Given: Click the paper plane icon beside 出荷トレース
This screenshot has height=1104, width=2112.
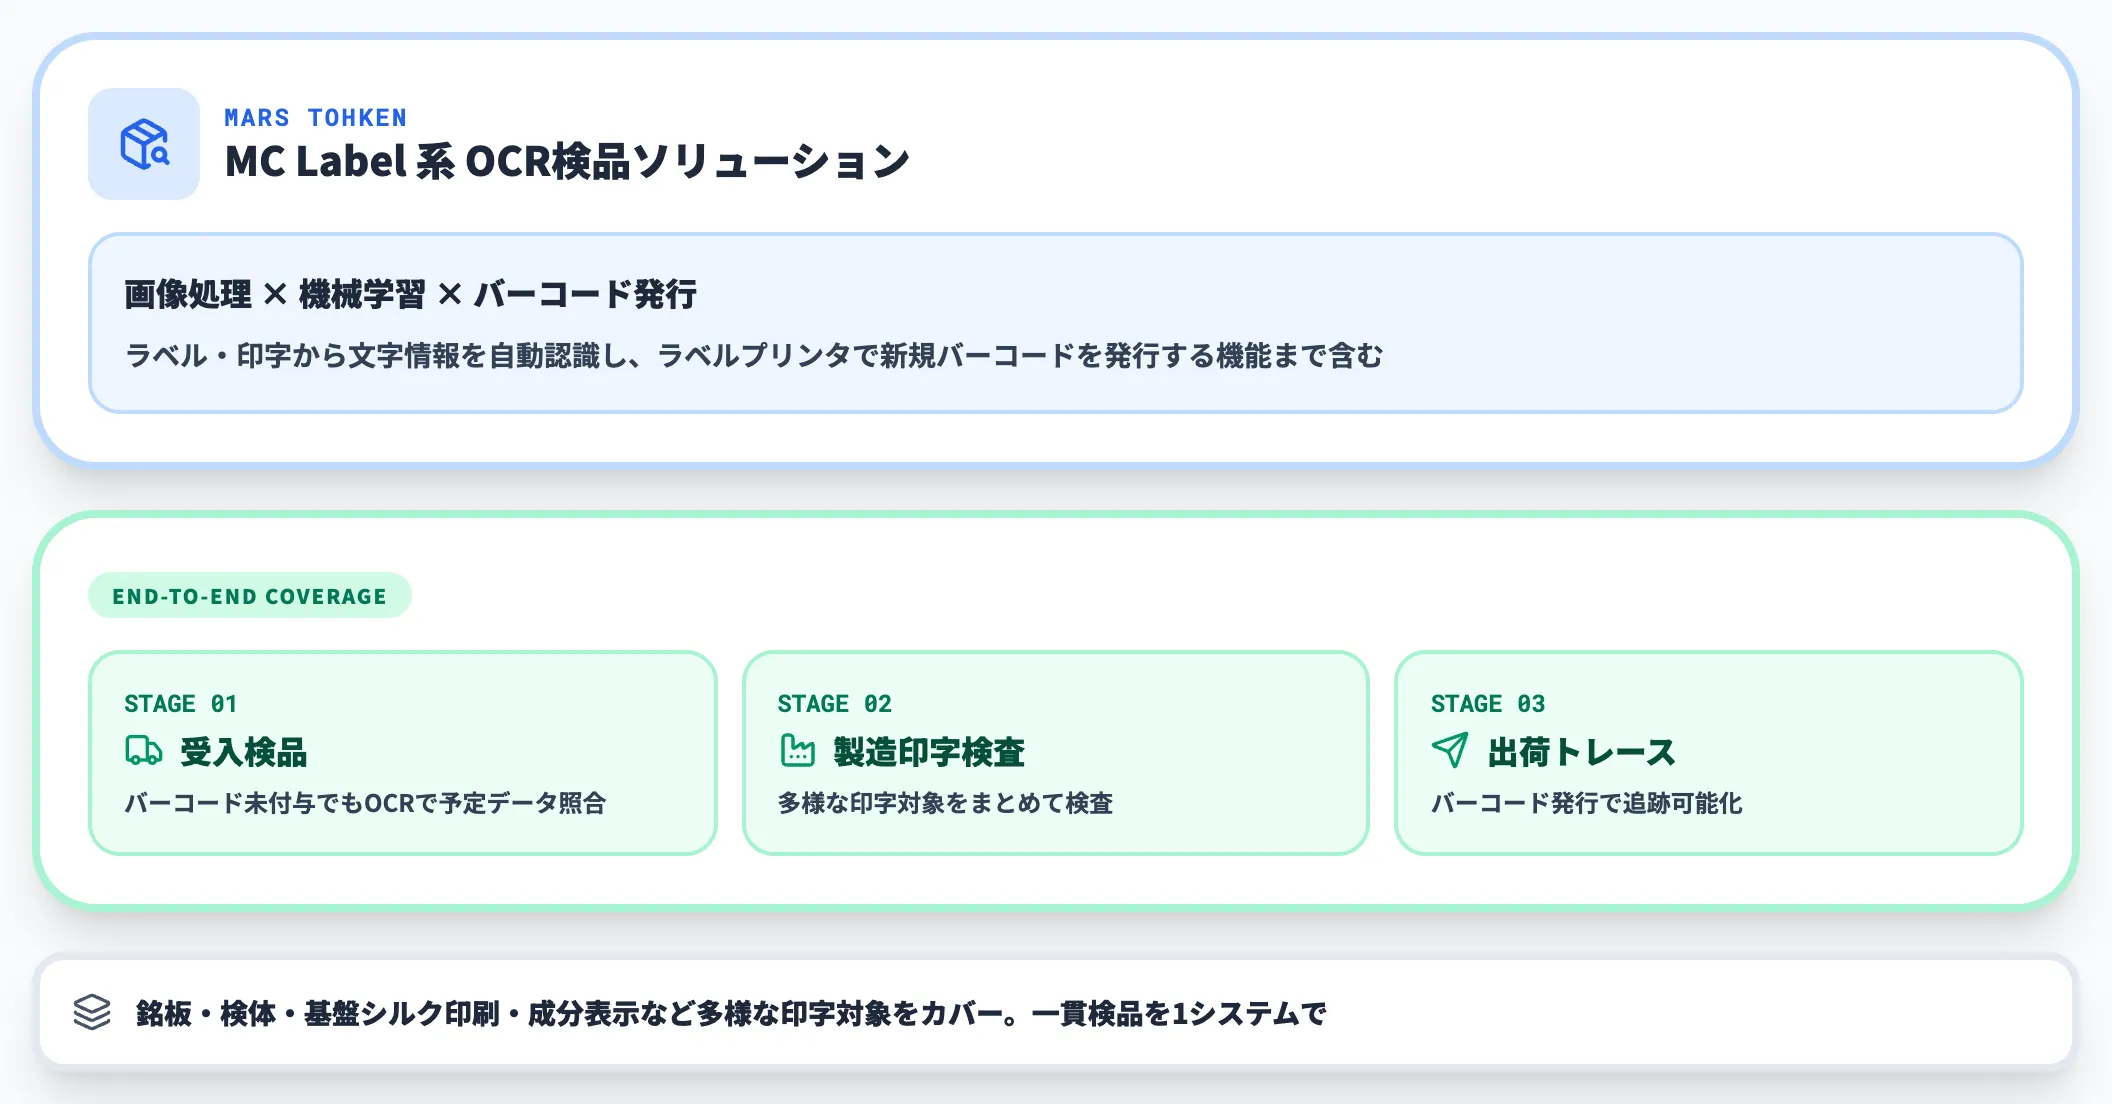Looking at the screenshot, I should pos(1450,750).
